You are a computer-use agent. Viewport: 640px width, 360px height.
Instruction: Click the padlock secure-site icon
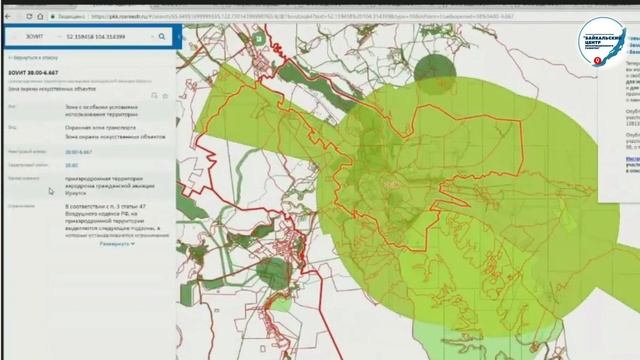(x=53, y=17)
